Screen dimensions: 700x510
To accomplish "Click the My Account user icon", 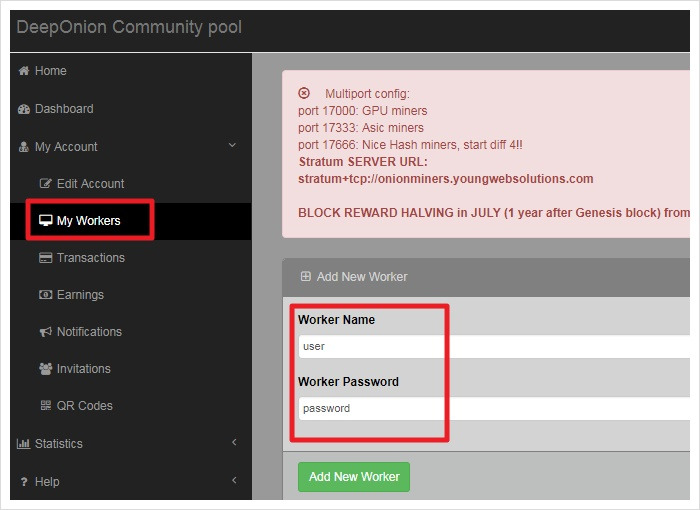I will [24, 147].
